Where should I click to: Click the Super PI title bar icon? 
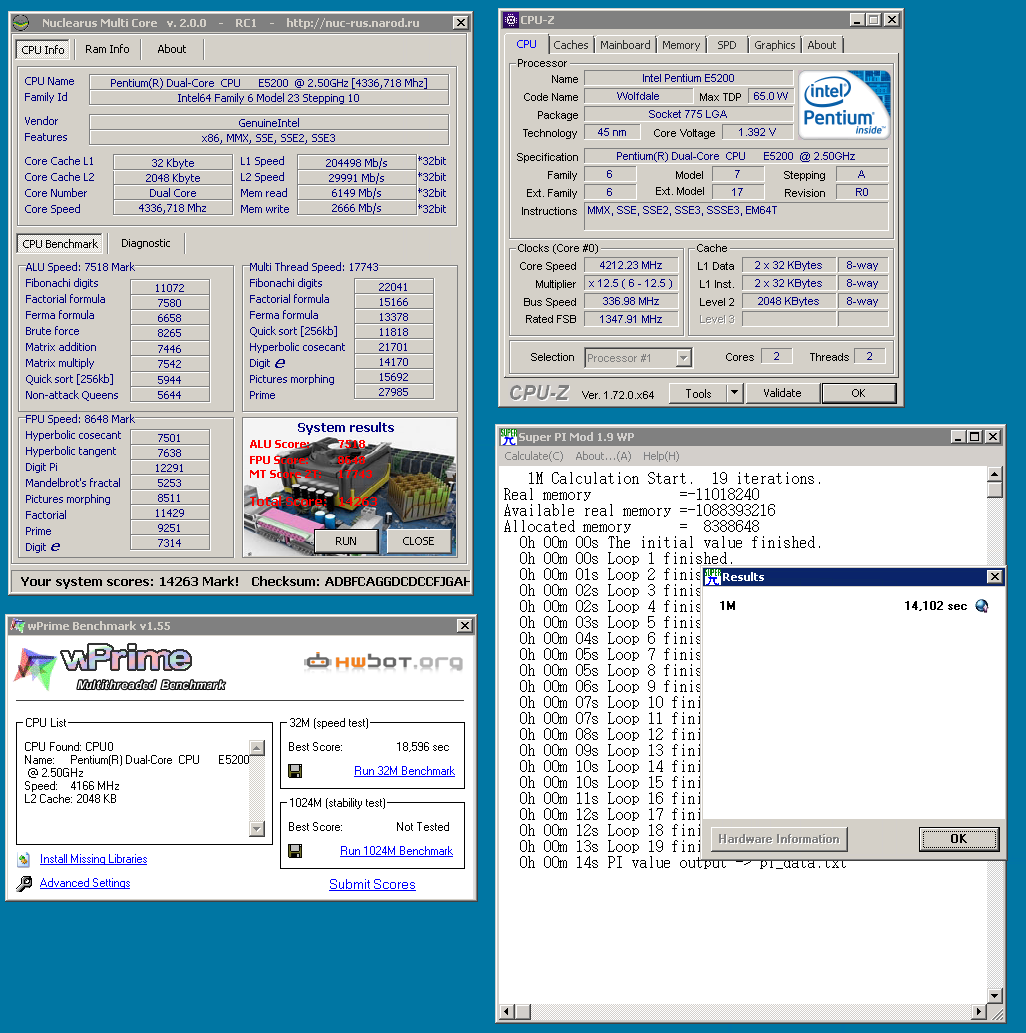[x=508, y=436]
